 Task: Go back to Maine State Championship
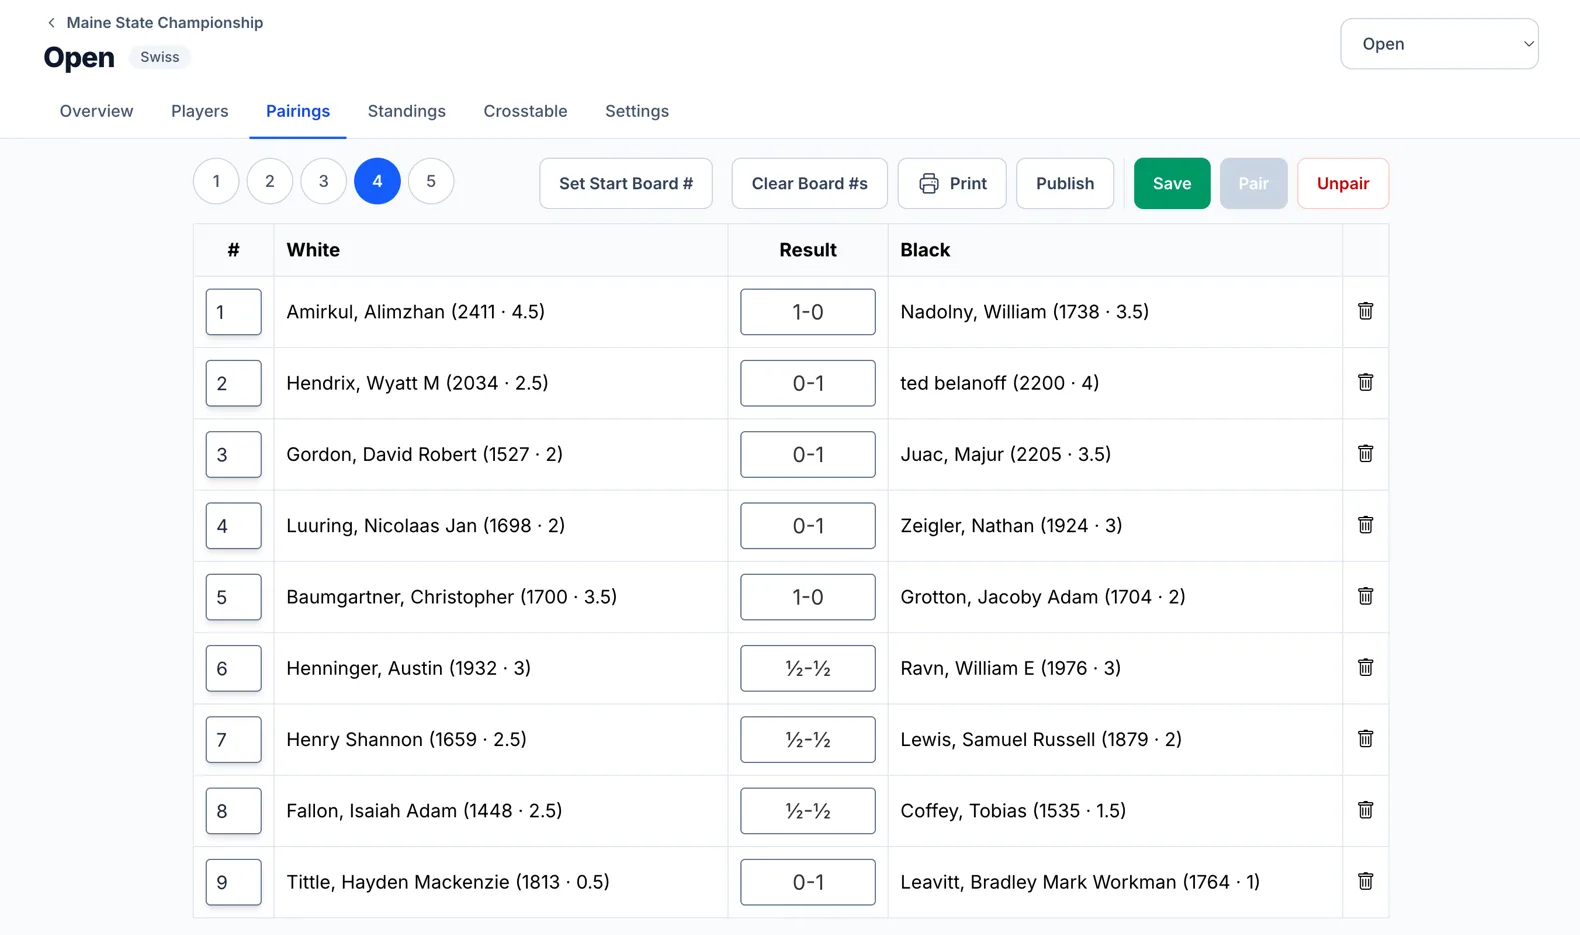[x=155, y=22]
